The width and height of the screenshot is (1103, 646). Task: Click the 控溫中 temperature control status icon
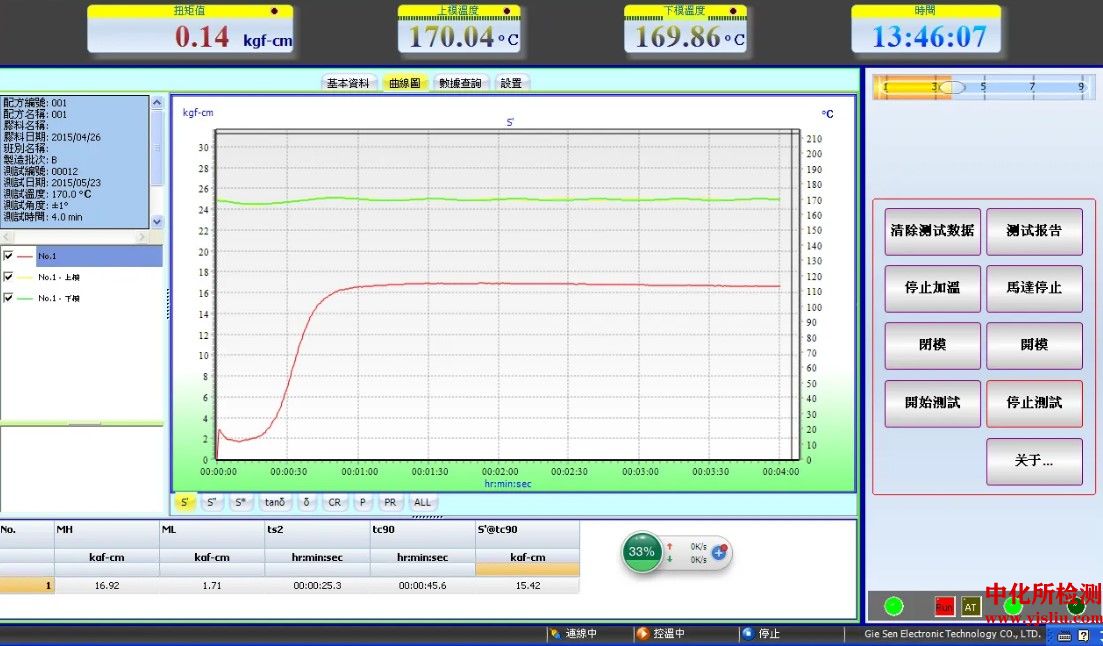(642, 633)
